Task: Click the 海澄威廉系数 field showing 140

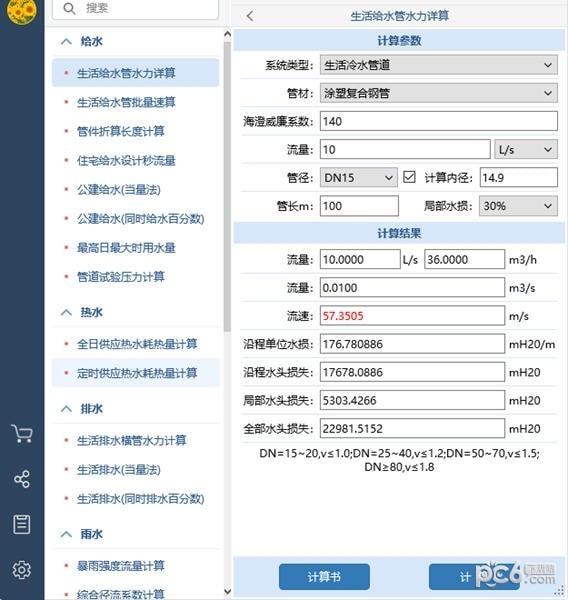Action: 439,121
